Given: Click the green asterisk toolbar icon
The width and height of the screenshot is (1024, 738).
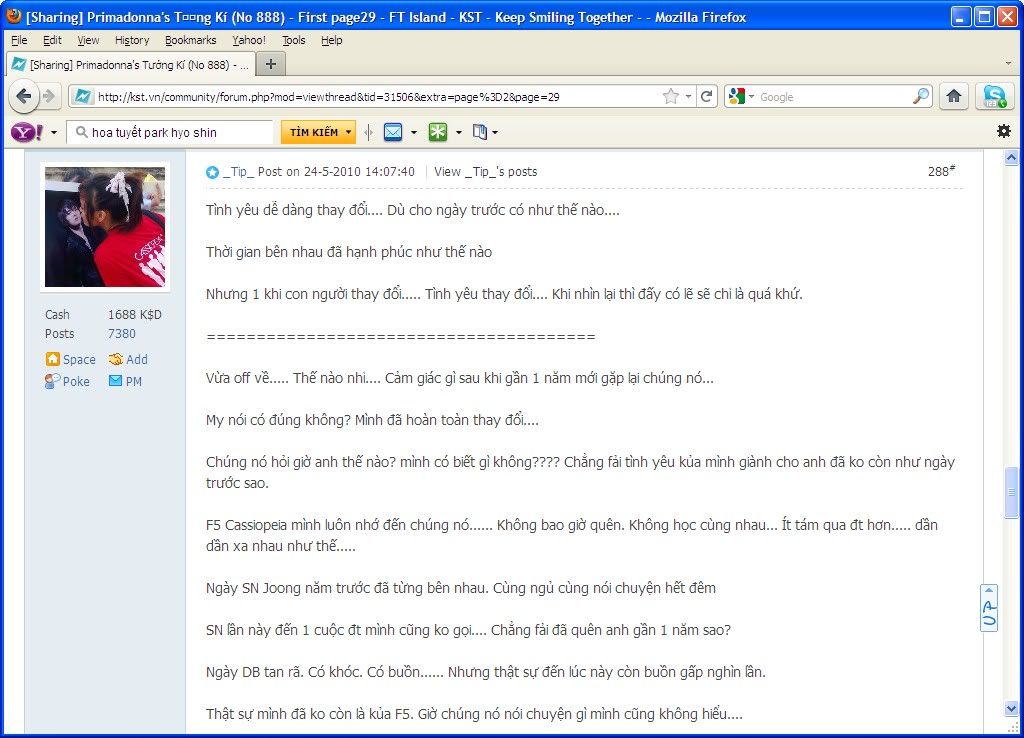Looking at the screenshot, I should [438, 133].
